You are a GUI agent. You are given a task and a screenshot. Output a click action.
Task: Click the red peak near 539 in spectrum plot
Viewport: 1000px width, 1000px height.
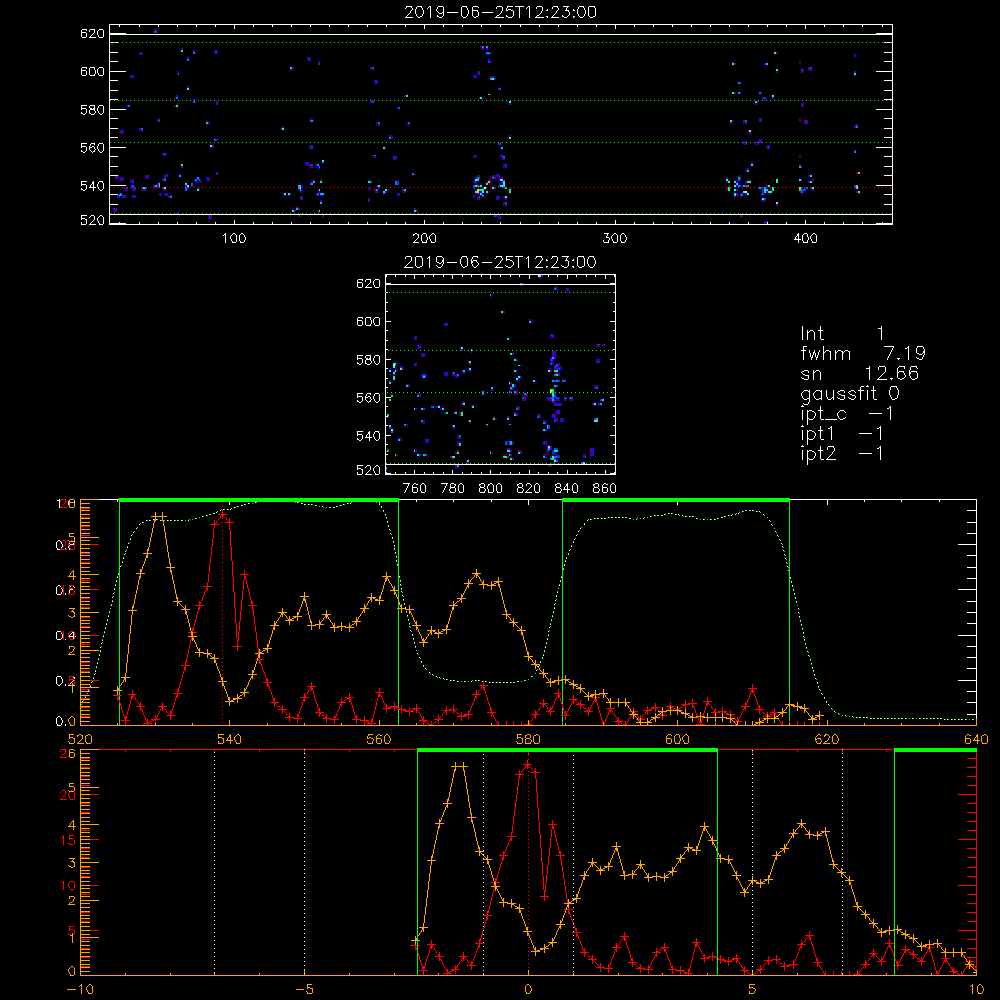pos(222,514)
